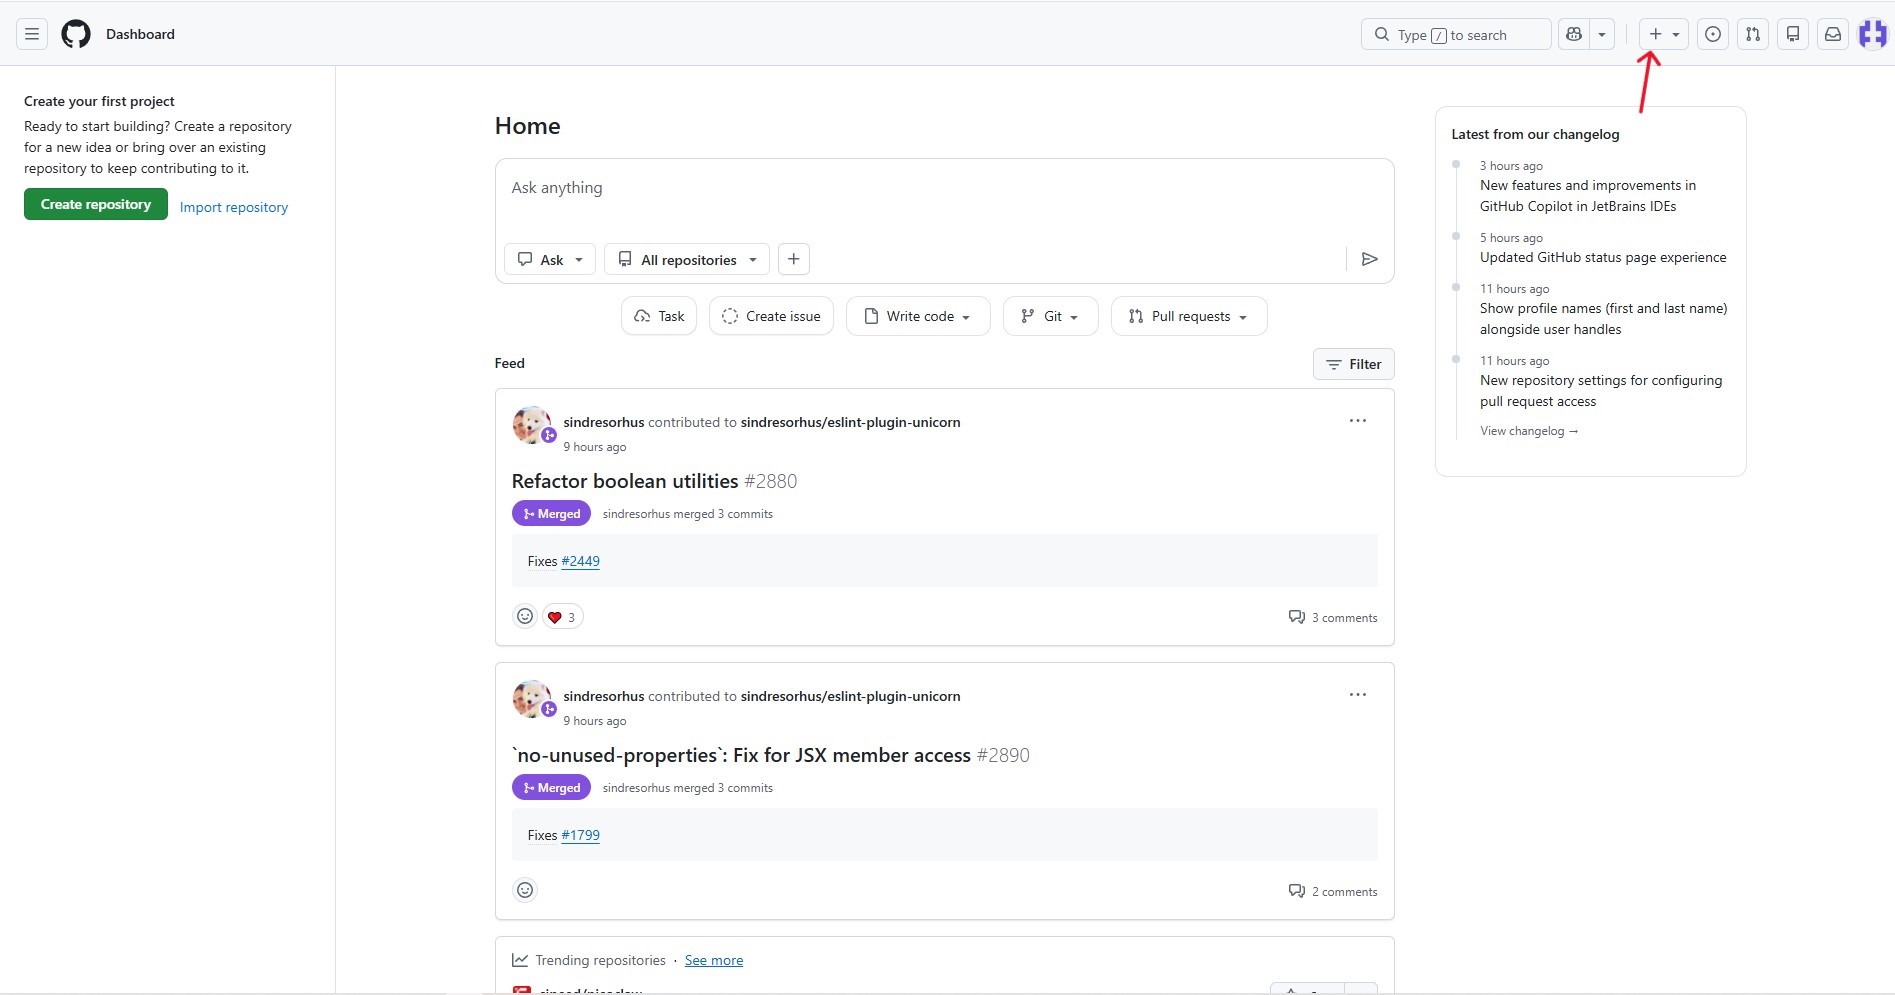The image size is (1895, 995).
Task: Open the hamburger navigation menu
Action: tap(32, 34)
